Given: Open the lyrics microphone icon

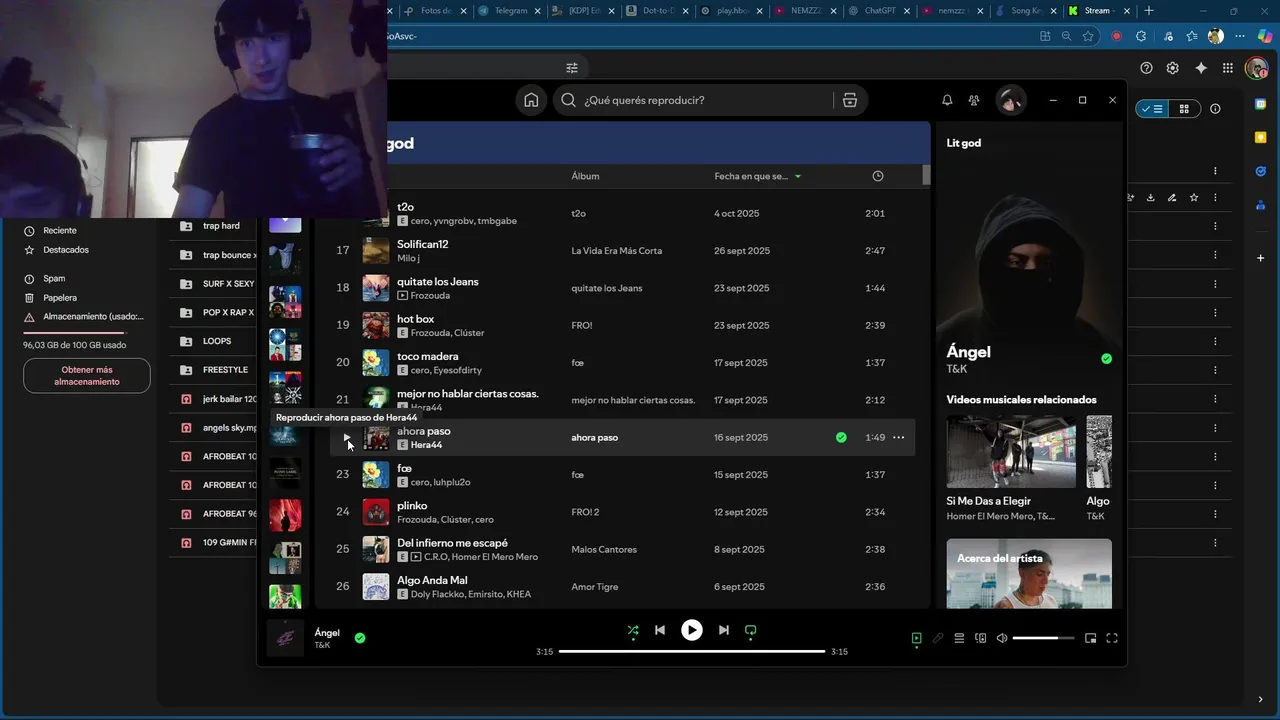Looking at the screenshot, I should [938, 638].
